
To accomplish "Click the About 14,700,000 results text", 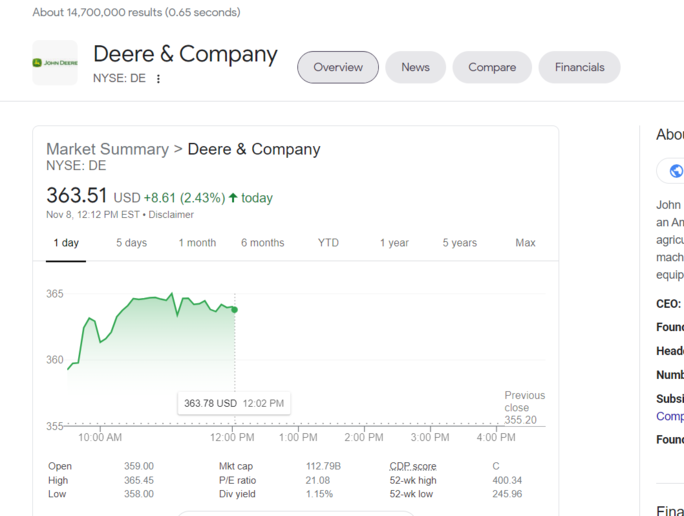I will click(137, 12).
